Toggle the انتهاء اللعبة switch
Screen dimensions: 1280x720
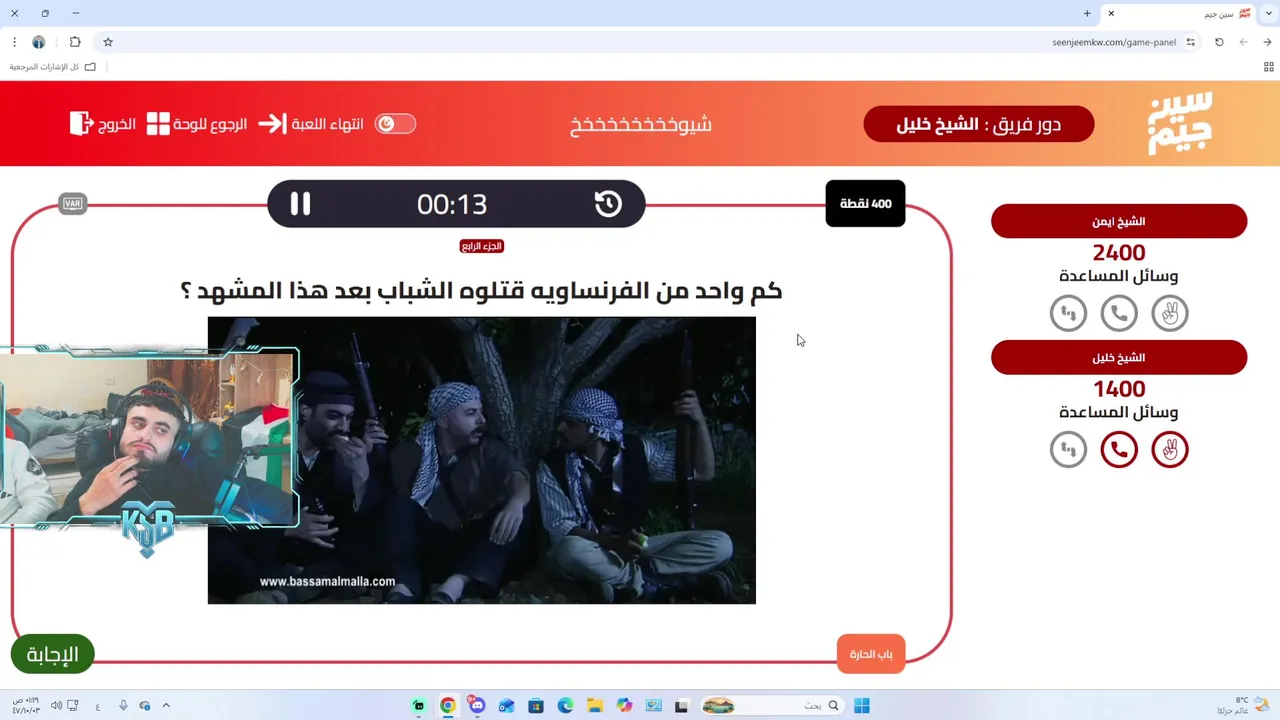tap(395, 124)
